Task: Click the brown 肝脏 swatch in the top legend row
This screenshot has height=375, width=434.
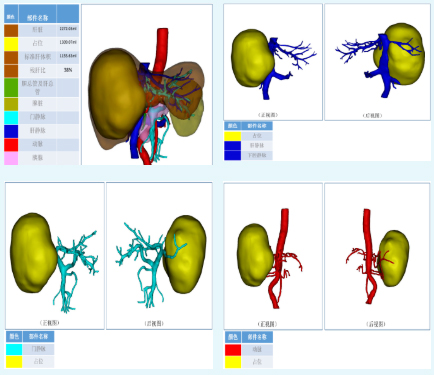Action: (11, 30)
